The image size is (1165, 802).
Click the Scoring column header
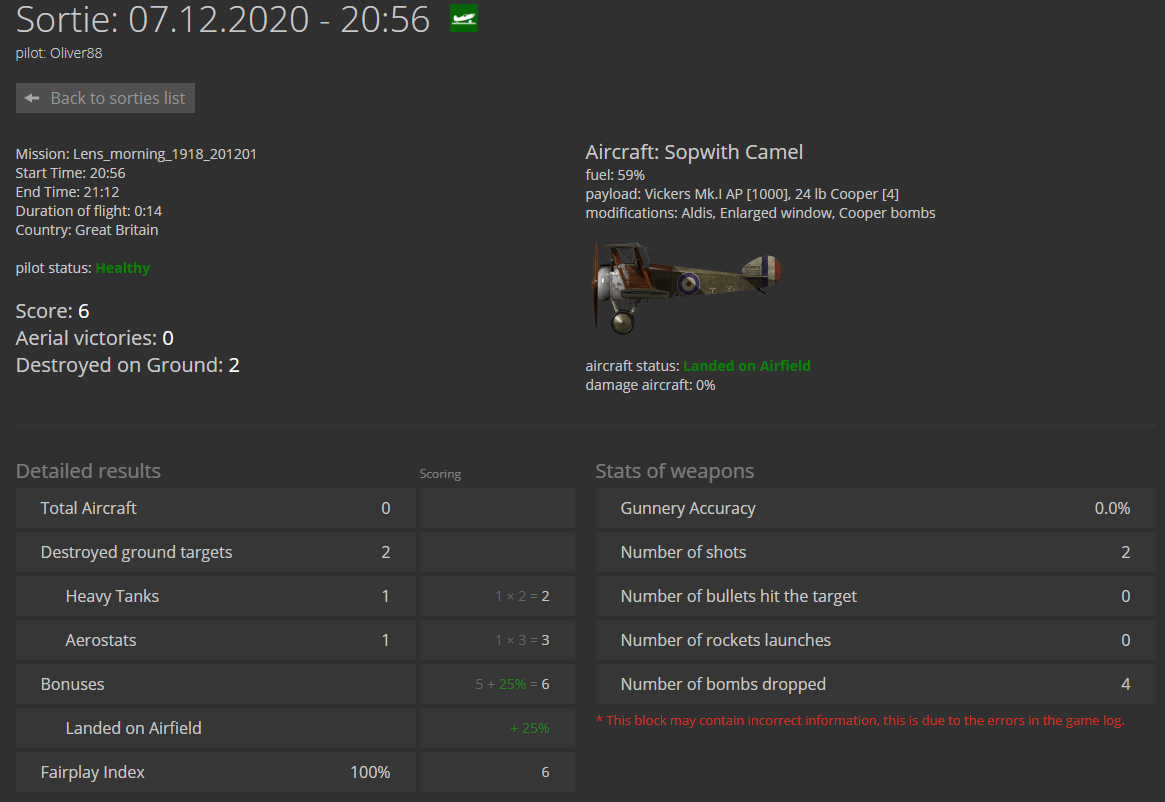coord(440,473)
